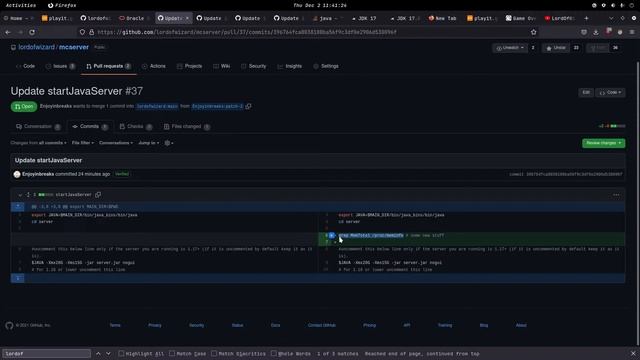The width and height of the screenshot is (640, 360).
Task: Open the repository Wiki tab
Action: (x=222, y=66)
